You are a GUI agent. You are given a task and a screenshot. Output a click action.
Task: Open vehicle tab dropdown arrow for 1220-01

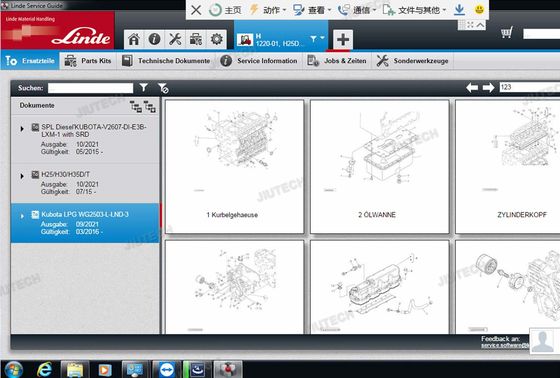tap(322, 38)
